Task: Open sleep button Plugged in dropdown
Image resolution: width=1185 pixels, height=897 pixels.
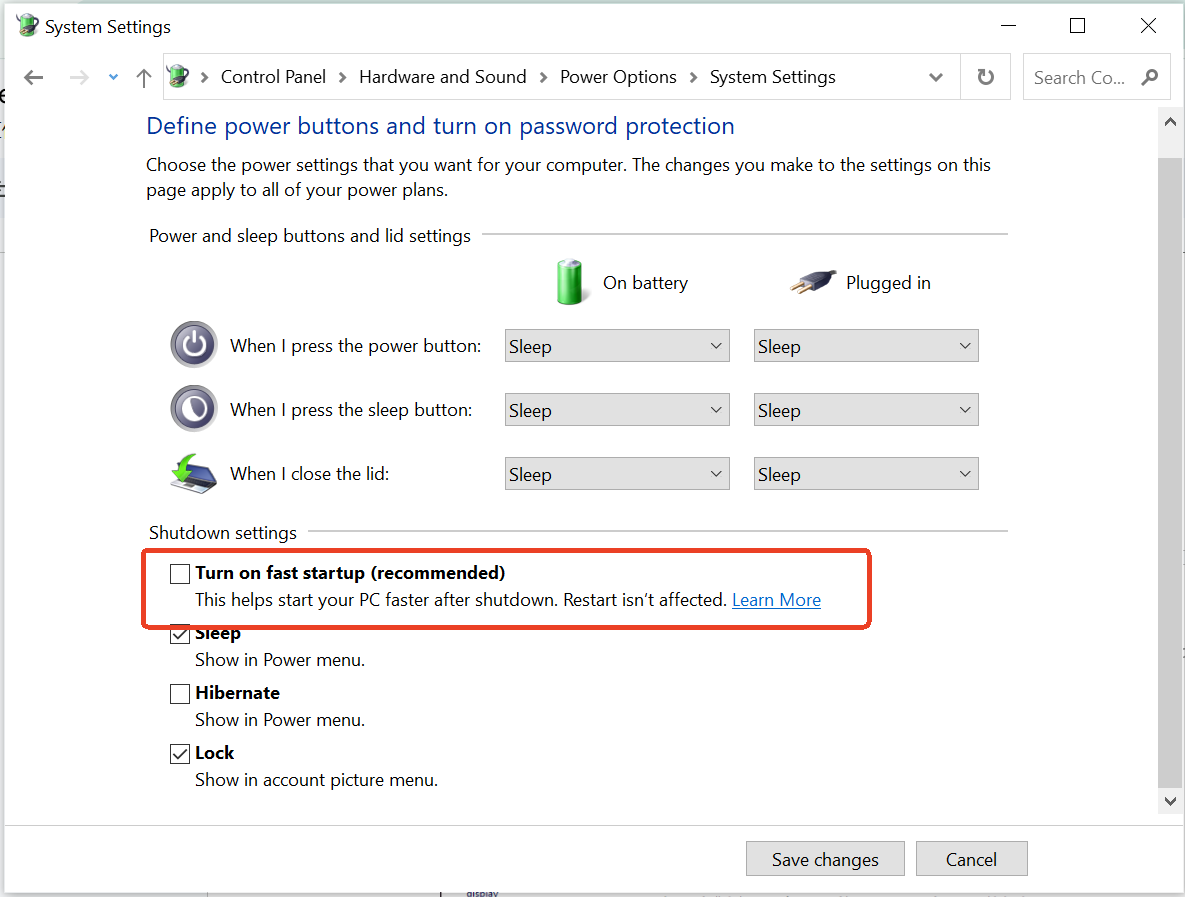Action: (x=865, y=410)
